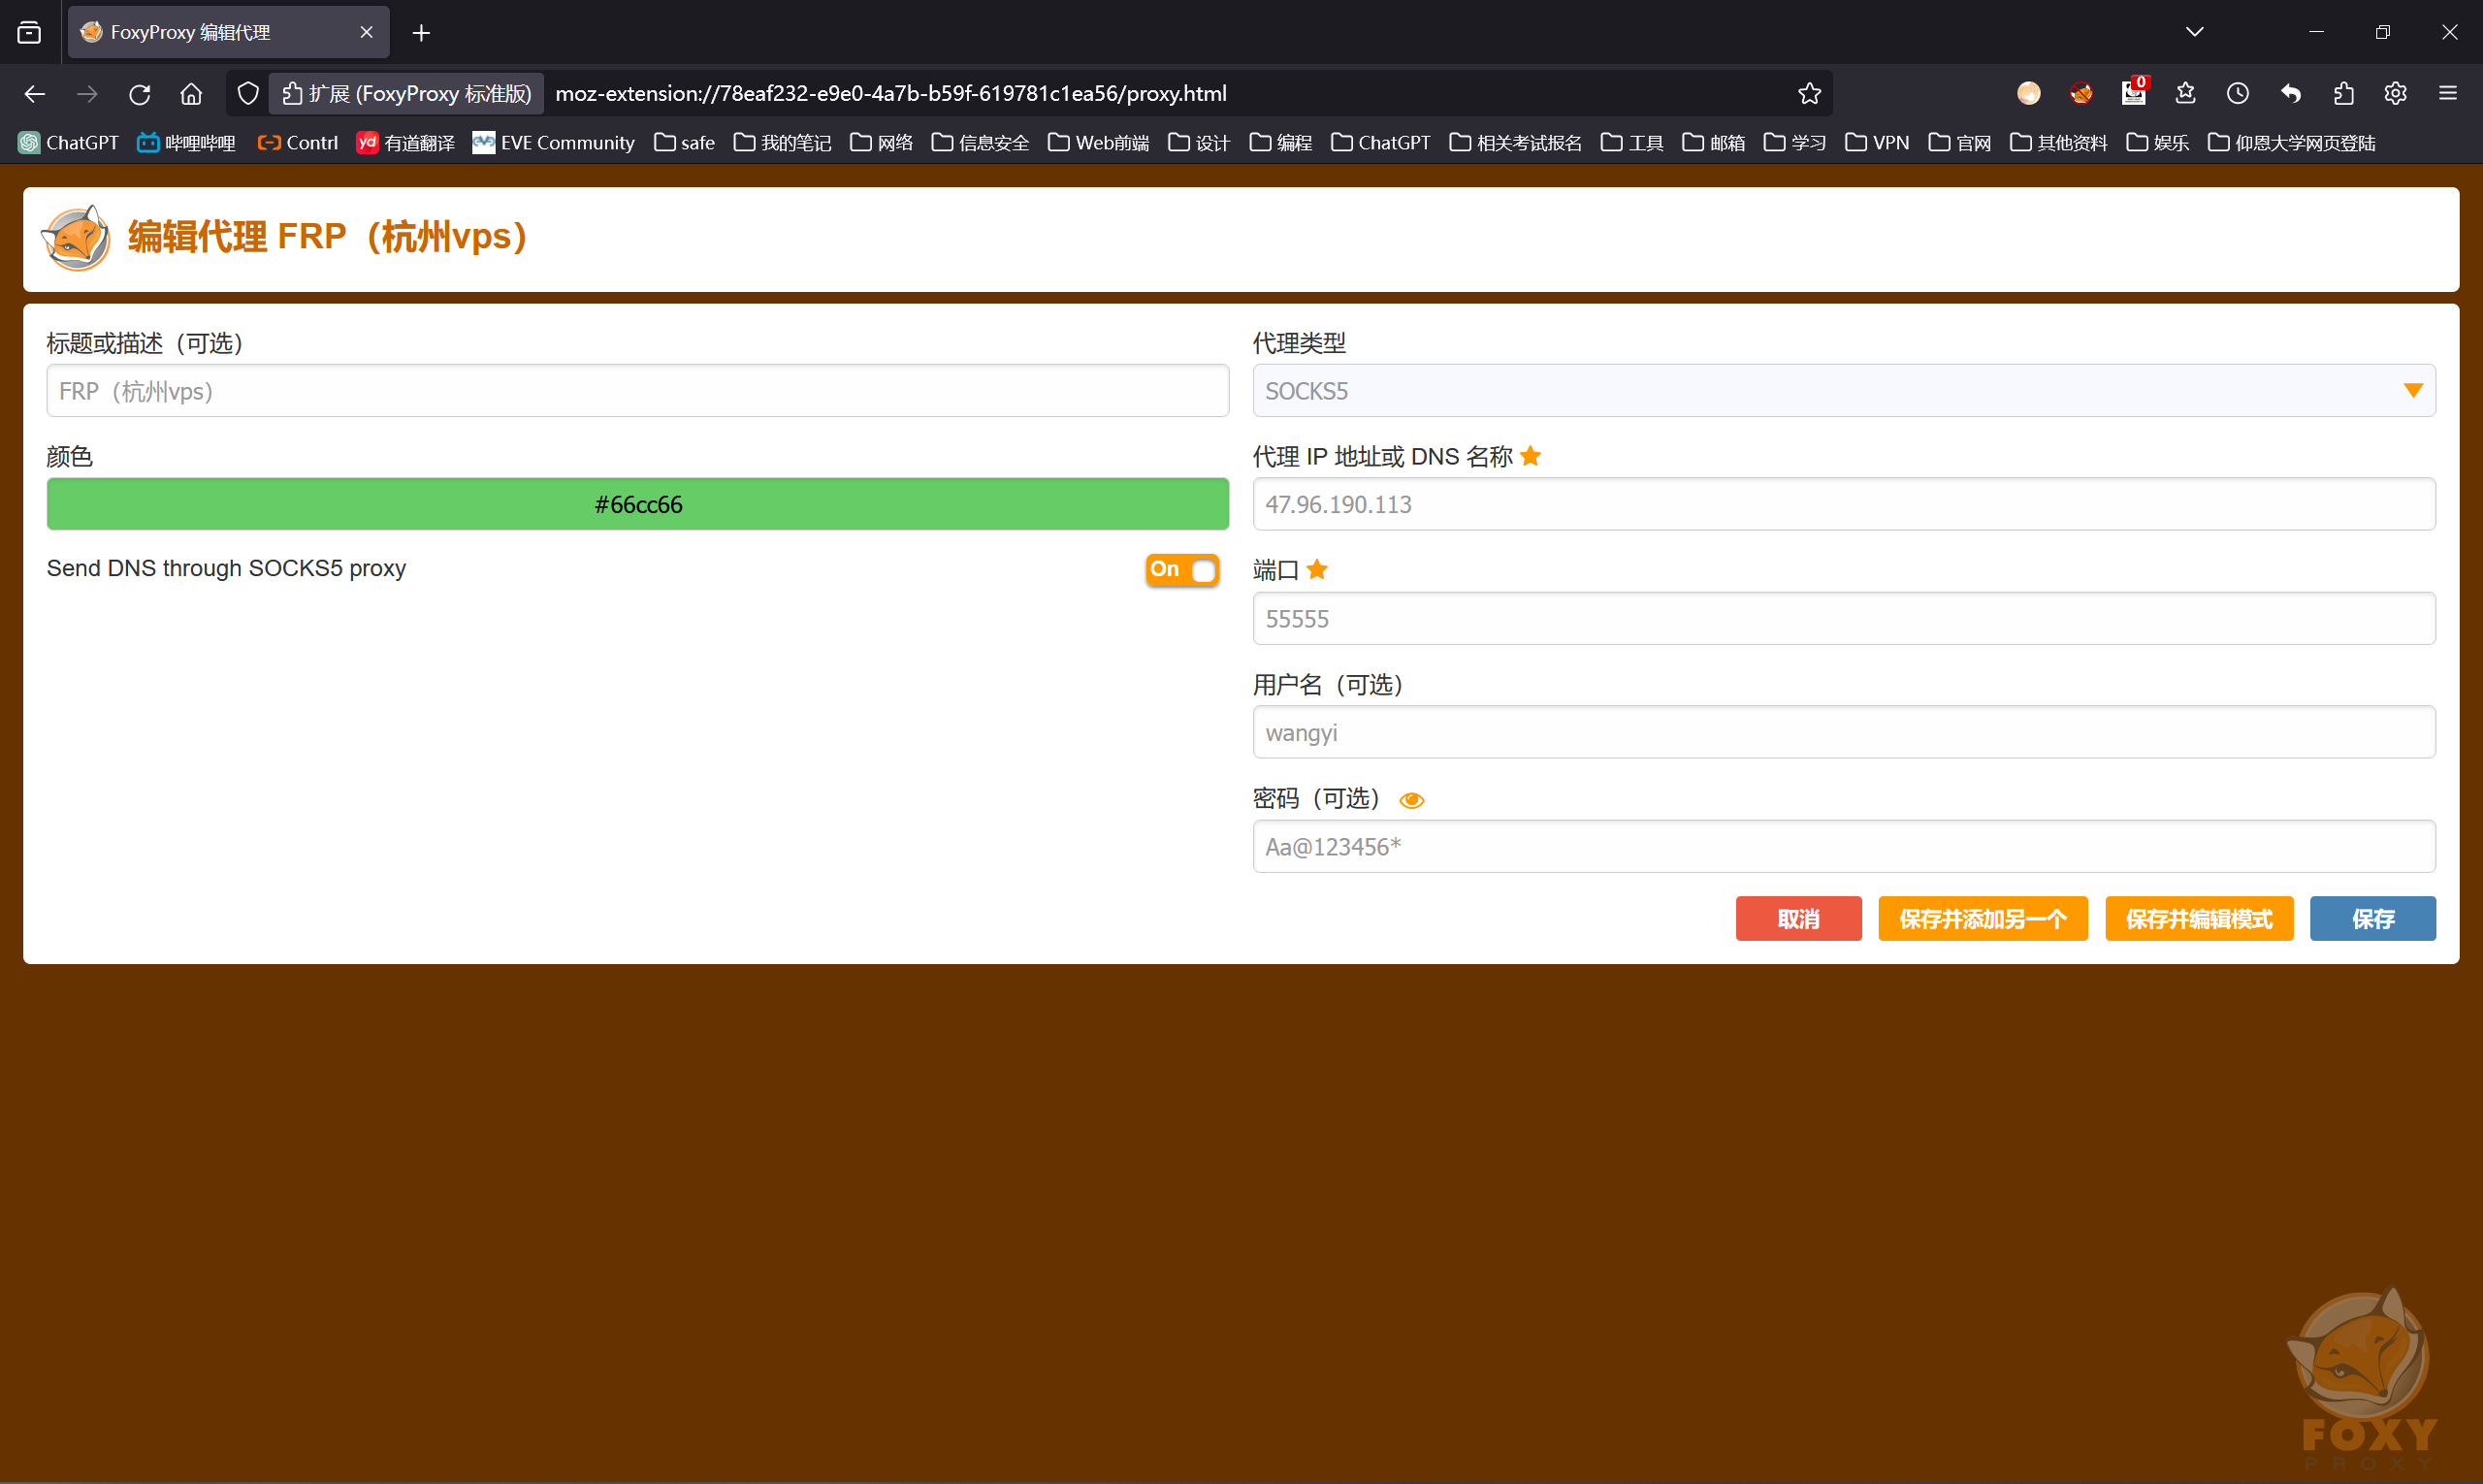
Task: Click the blue Save (保存) button
Action: click(2372, 918)
